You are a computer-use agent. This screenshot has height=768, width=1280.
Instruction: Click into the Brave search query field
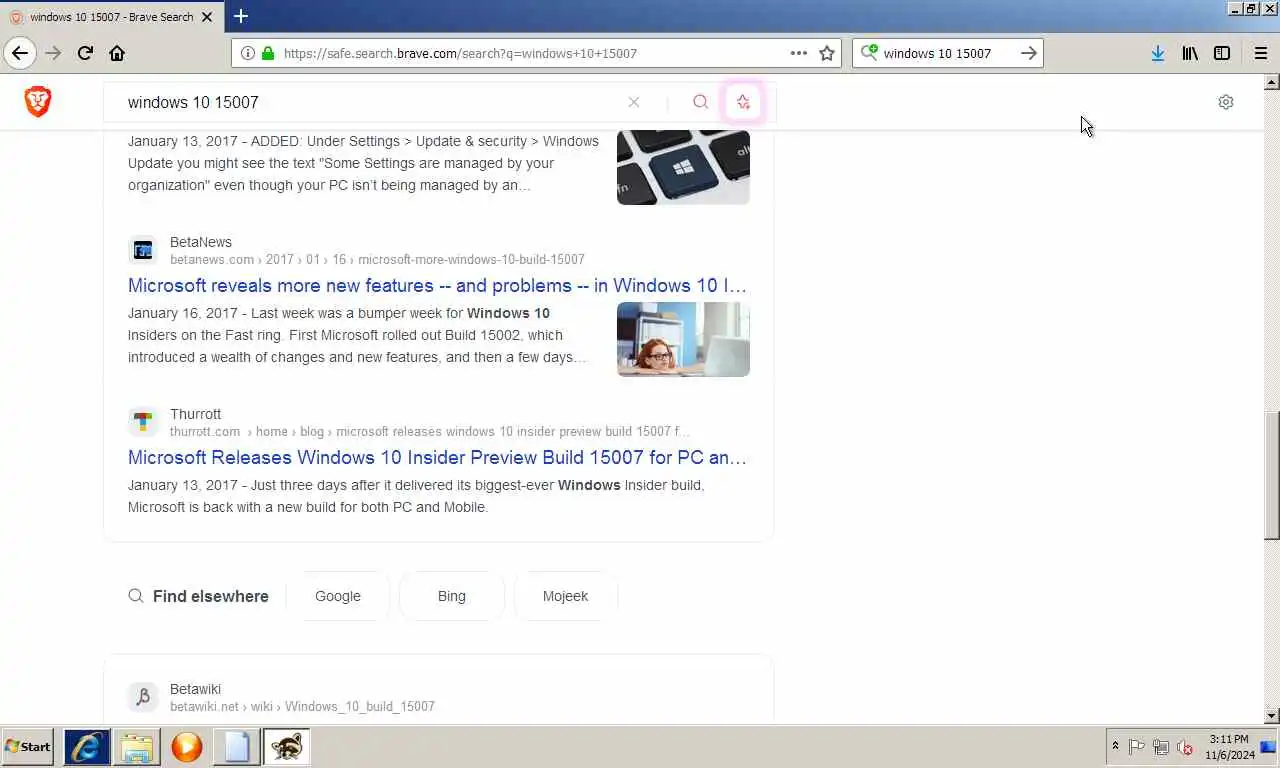[x=370, y=102]
